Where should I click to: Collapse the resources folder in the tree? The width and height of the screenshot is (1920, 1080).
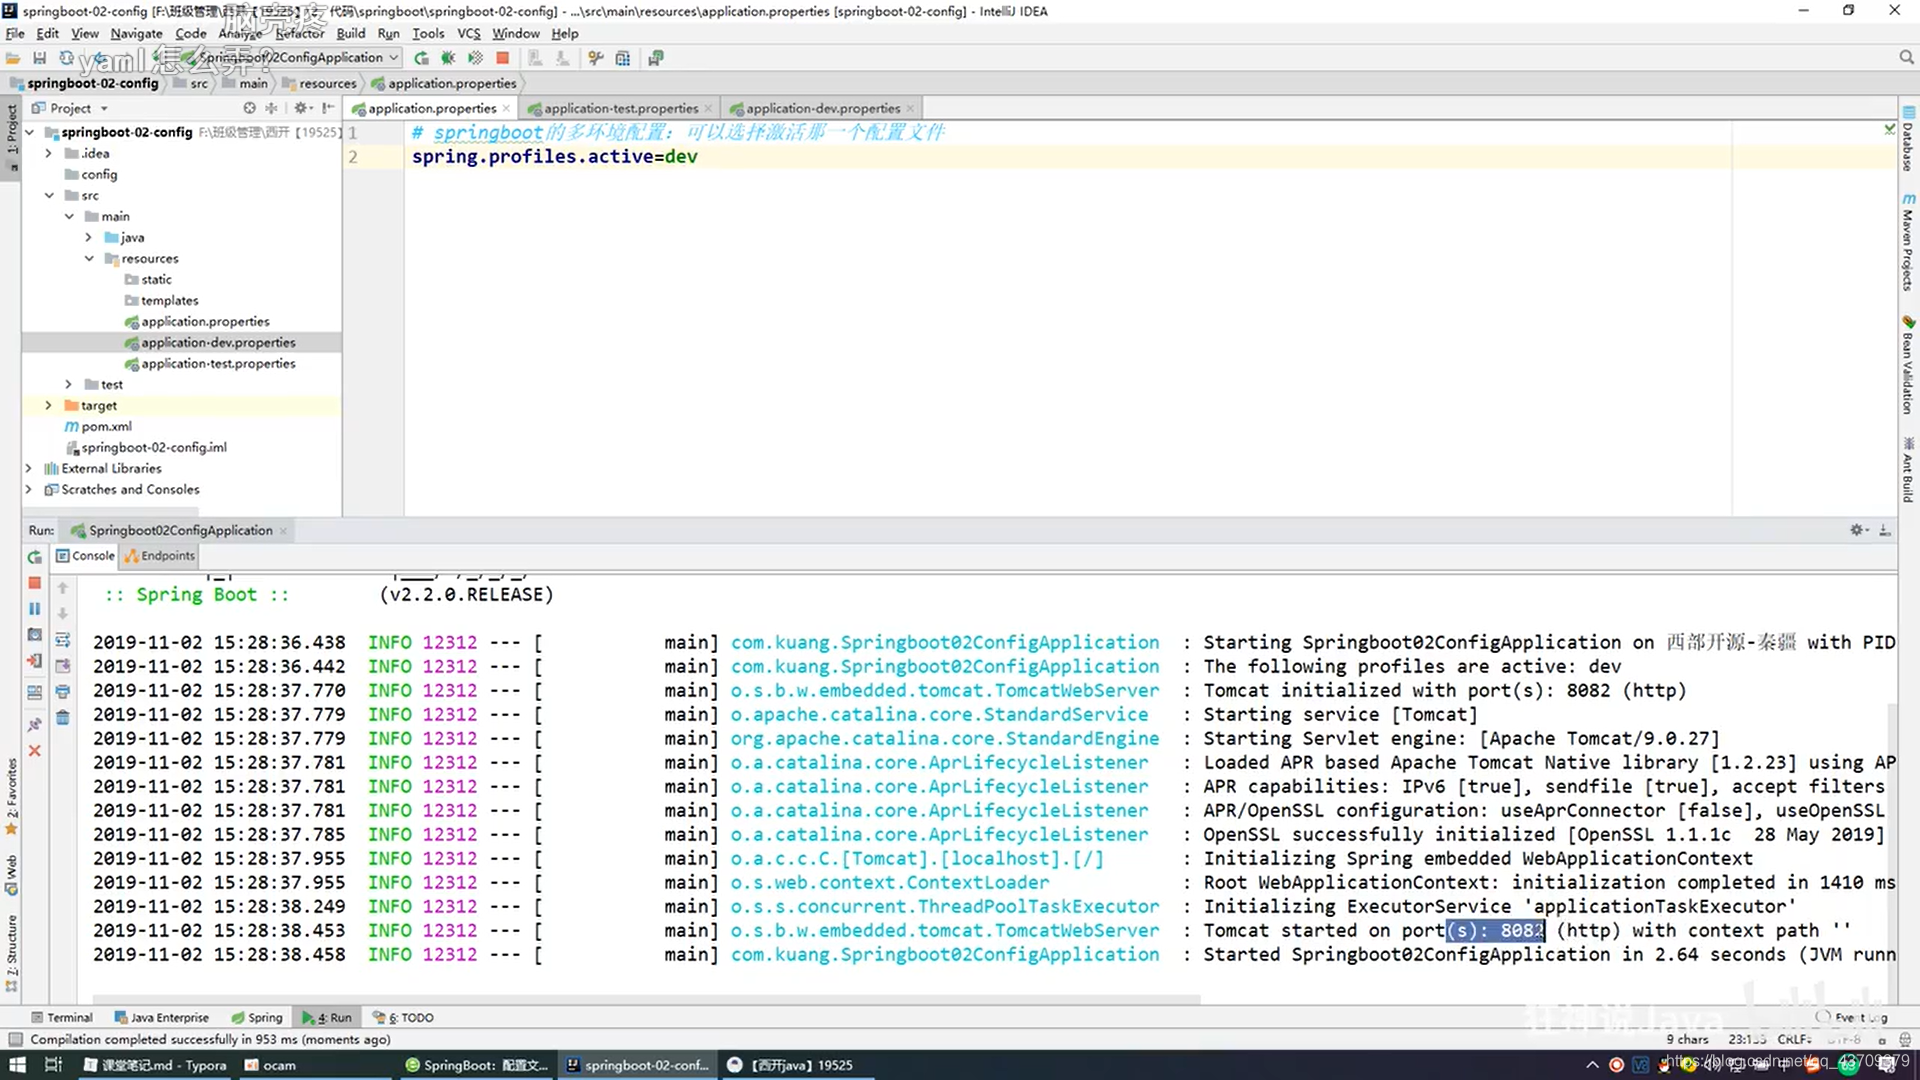click(89, 258)
